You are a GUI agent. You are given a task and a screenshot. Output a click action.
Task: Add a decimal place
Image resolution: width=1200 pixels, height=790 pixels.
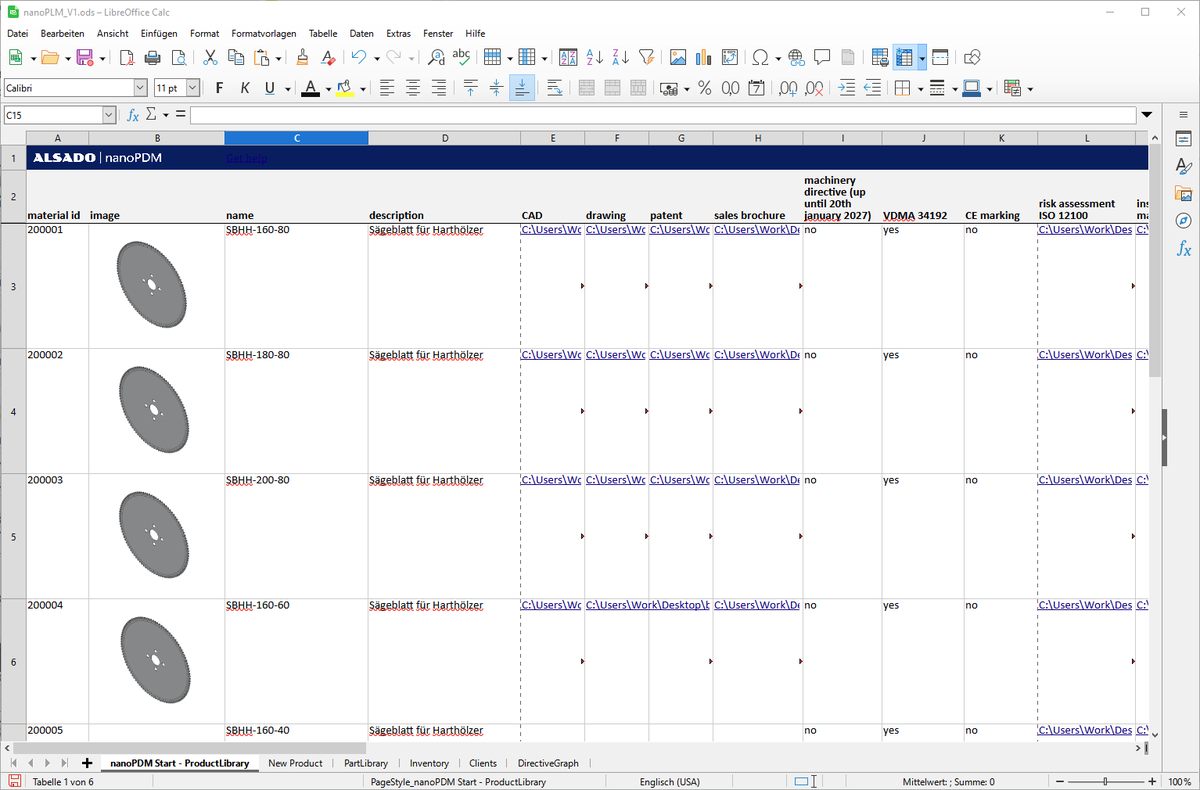coord(788,88)
